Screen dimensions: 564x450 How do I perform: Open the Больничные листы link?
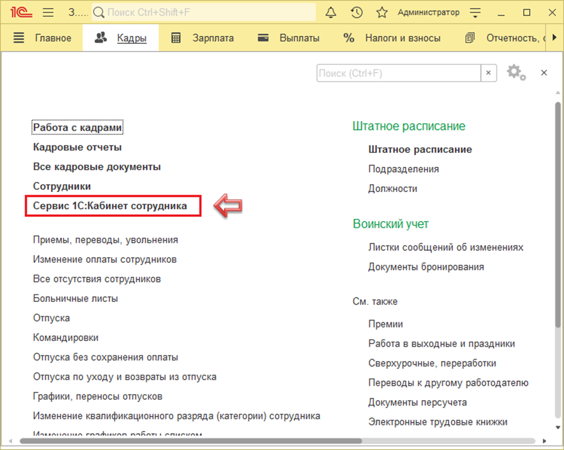pos(76,299)
